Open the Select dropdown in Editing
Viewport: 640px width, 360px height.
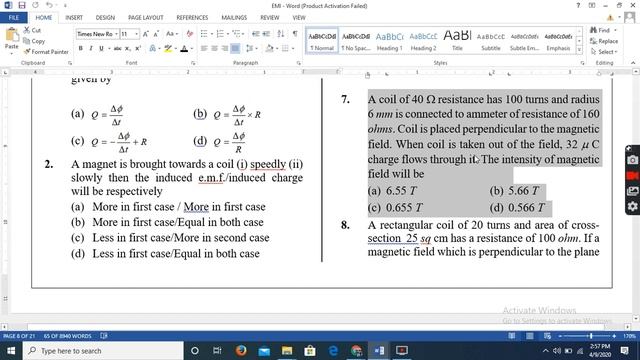click(x=604, y=52)
